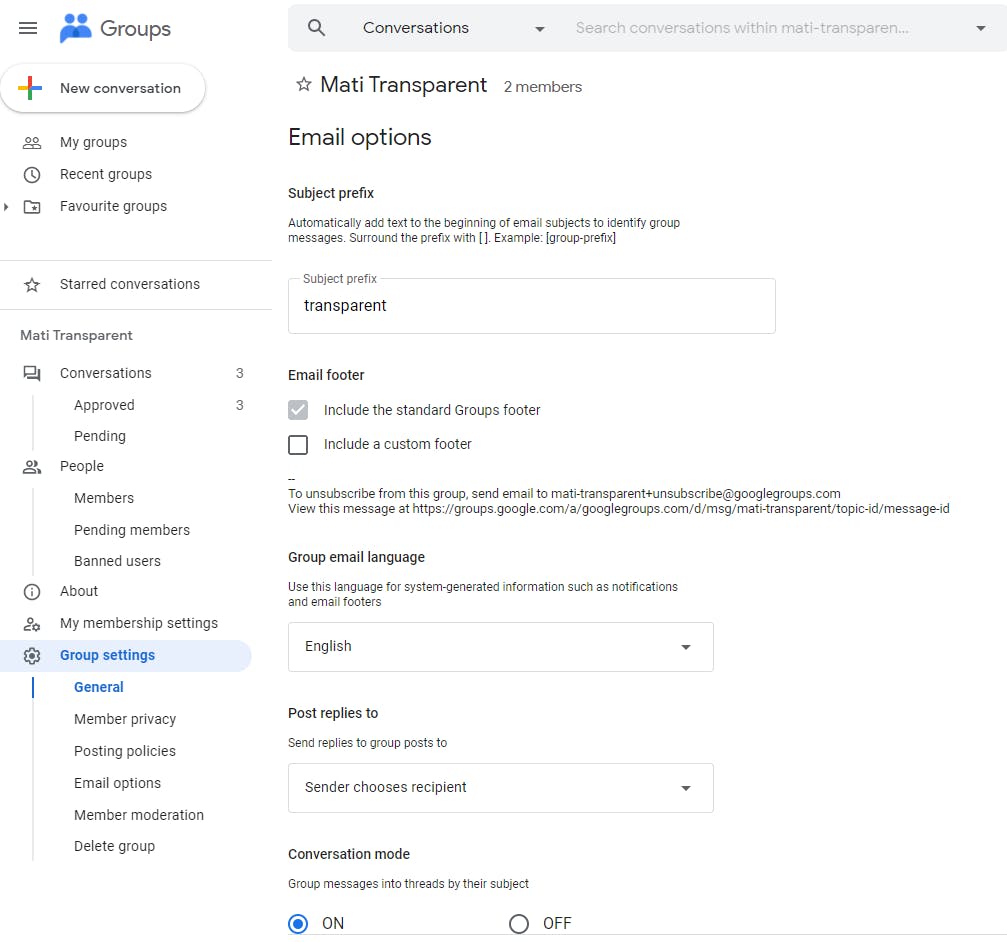The height and width of the screenshot is (942, 1007).
Task: Click the Group settings gear icon
Action: [32, 656]
